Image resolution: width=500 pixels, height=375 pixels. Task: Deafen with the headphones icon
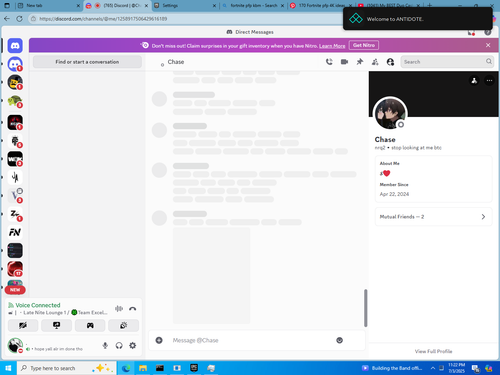pos(119,346)
